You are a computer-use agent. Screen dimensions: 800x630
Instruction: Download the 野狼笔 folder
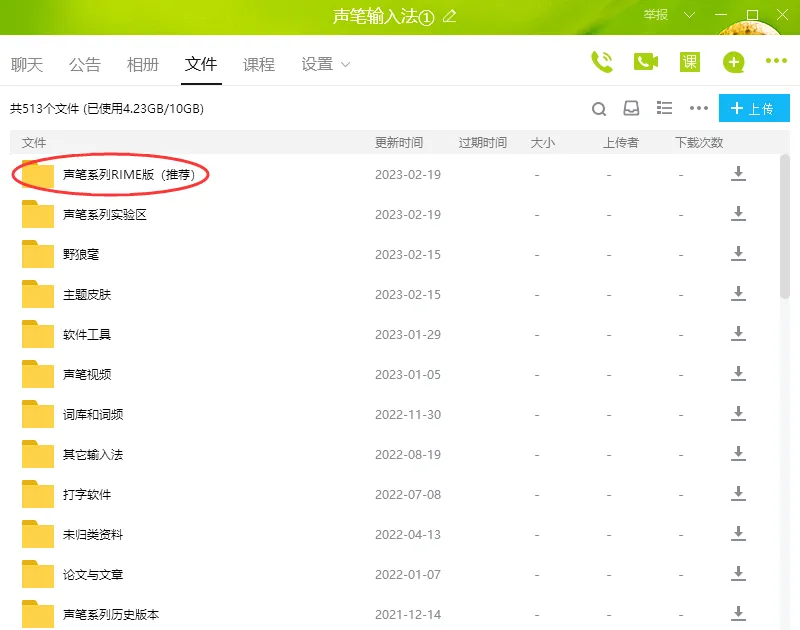pos(738,254)
